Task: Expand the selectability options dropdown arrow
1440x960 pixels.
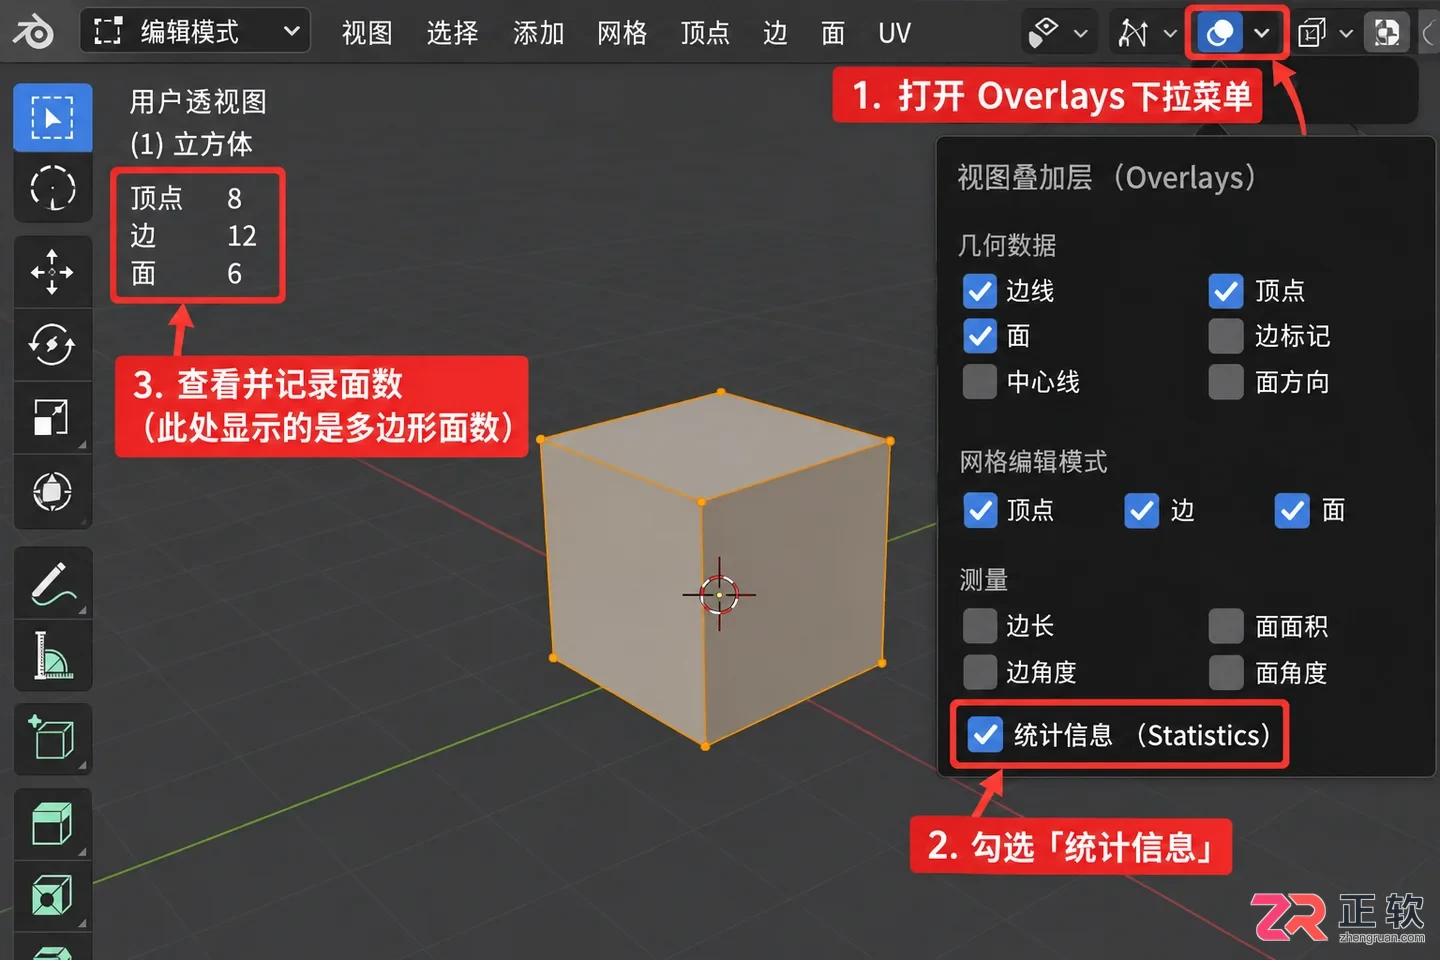Action: click(1081, 33)
